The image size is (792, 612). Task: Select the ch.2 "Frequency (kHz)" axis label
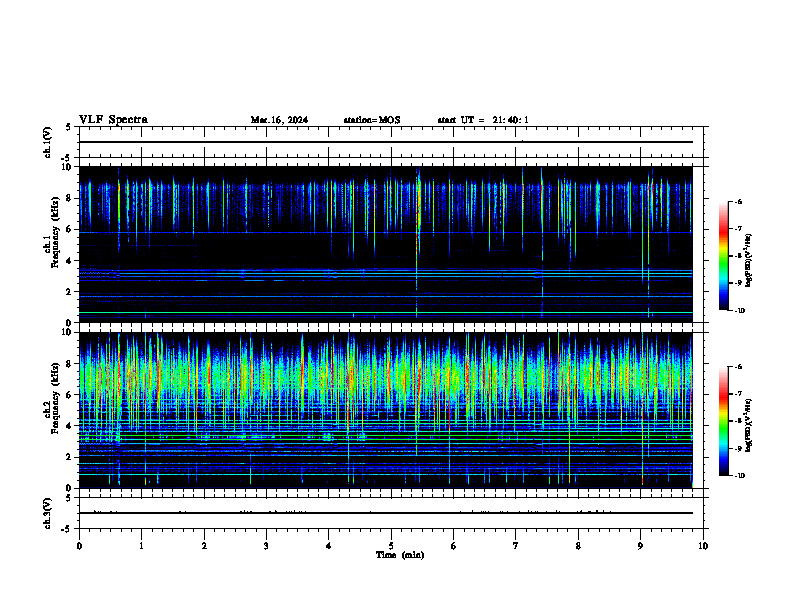tap(56, 398)
